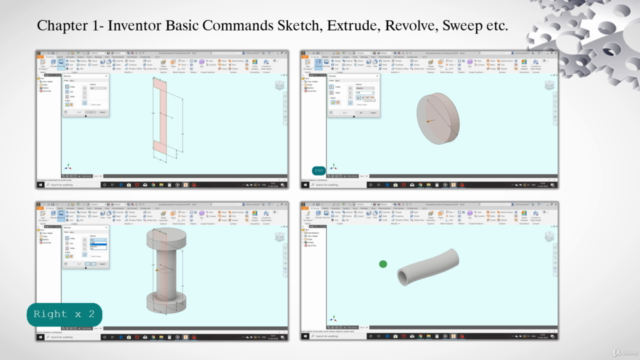Select highlighted Revolve tool in profile sketch screenshot
This screenshot has height=360, width=640.
click(x=61, y=63)
